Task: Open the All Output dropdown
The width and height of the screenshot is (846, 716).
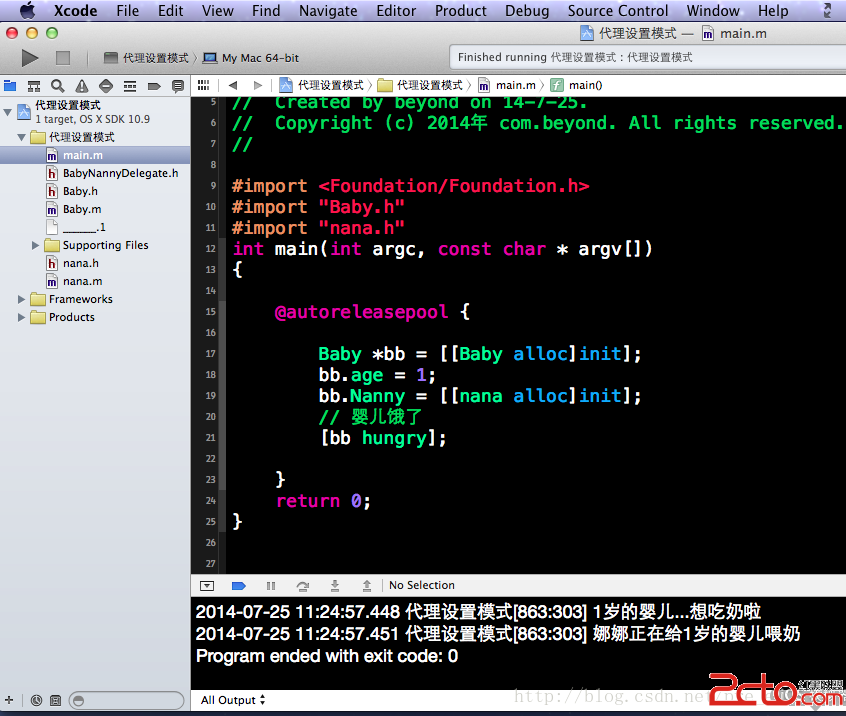Action: 233,700
